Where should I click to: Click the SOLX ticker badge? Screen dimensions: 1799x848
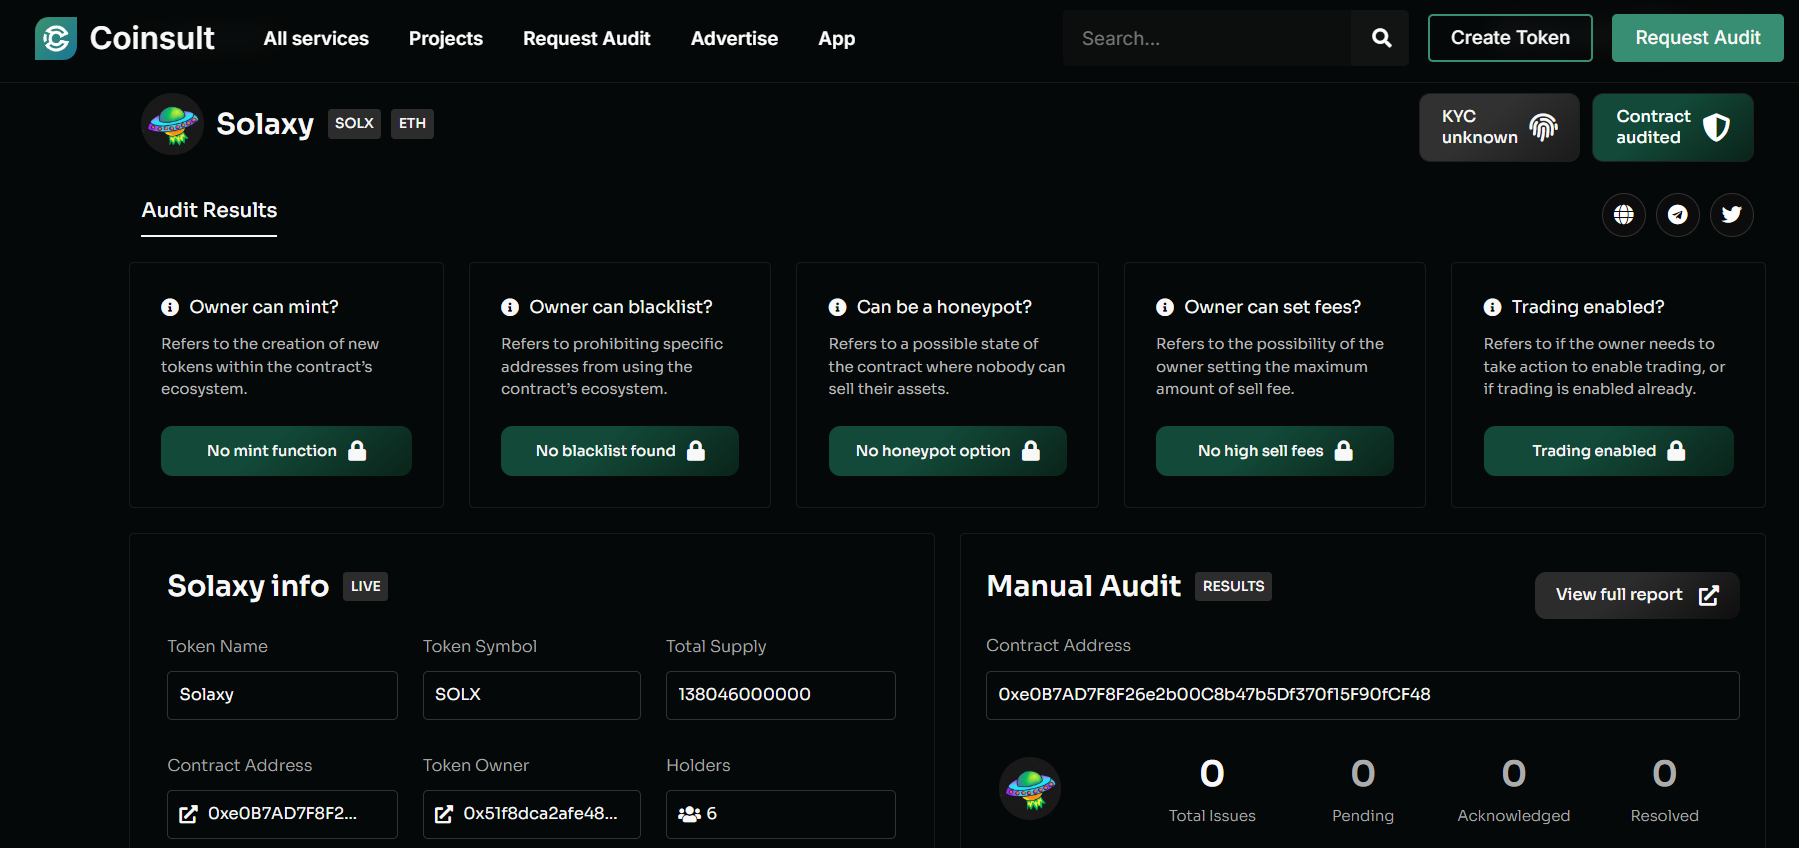pyautogui.click(x=354, y=123)
